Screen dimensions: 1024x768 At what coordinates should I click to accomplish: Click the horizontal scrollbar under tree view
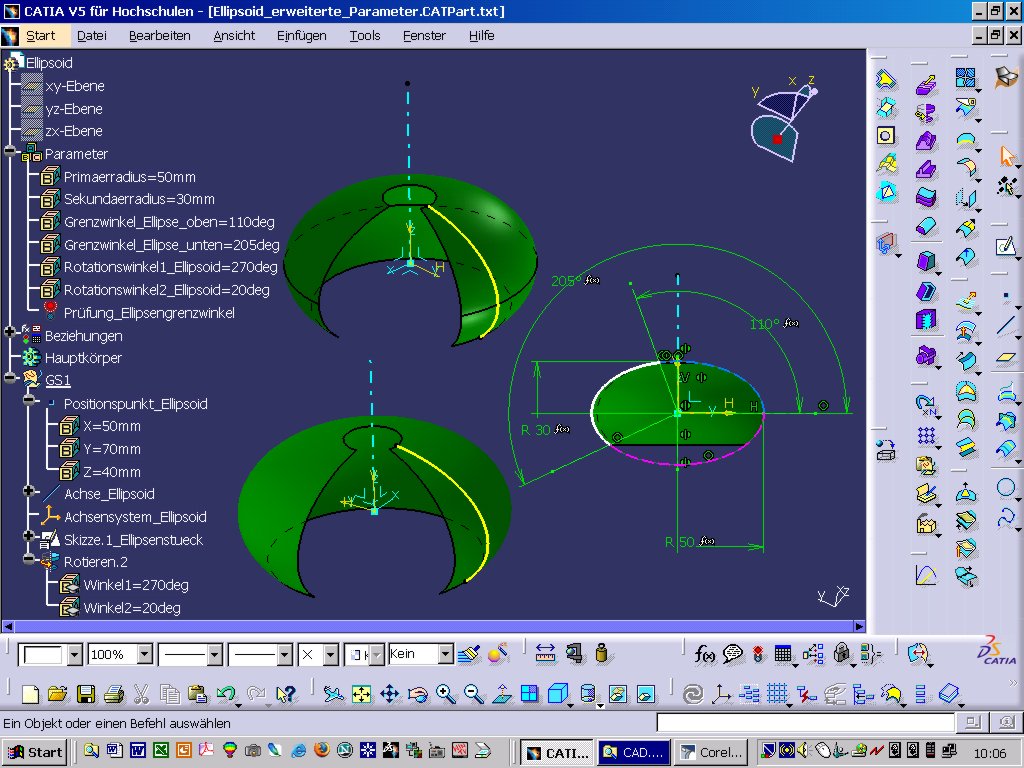[x=434, y=626]
